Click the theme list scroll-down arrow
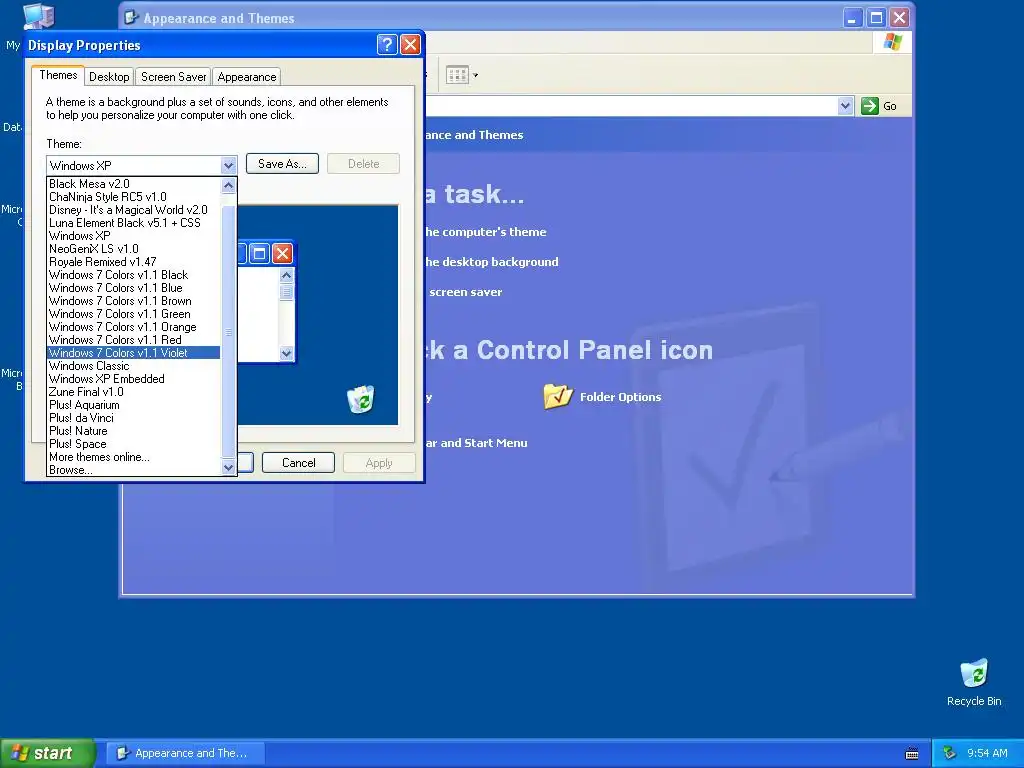 228,468
